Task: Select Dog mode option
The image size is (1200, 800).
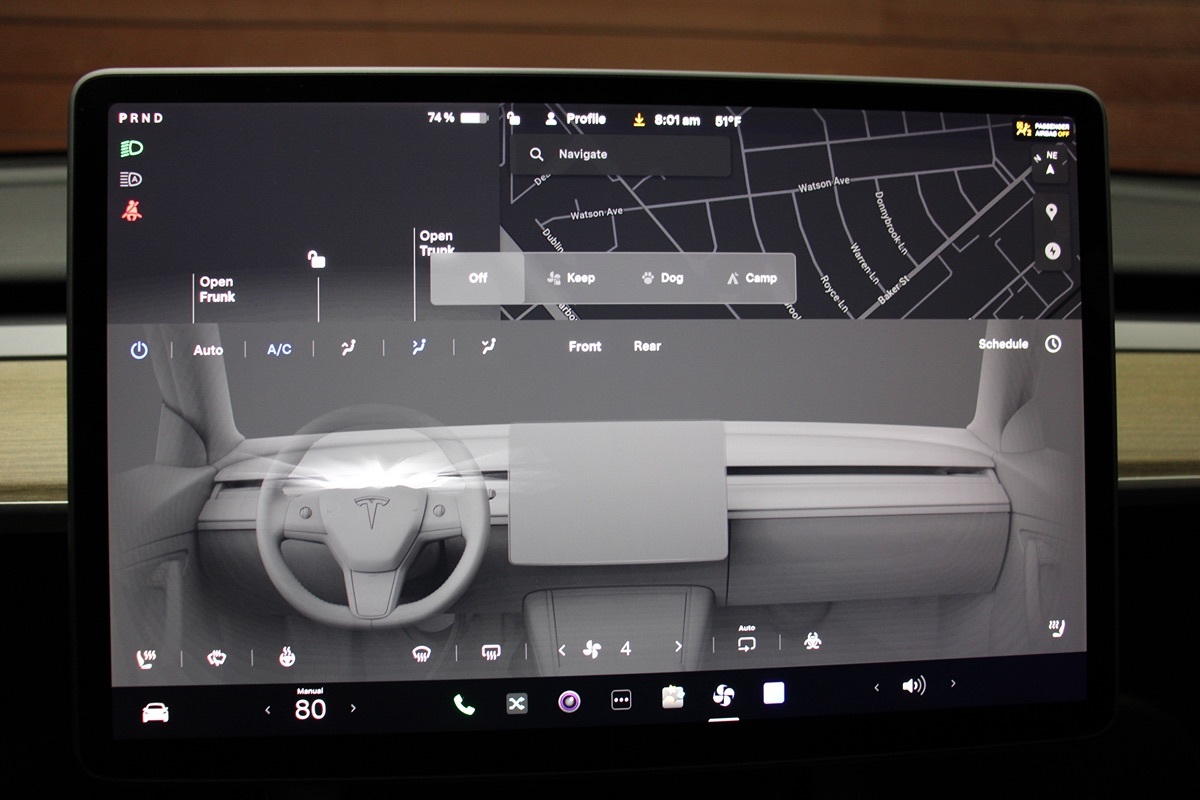Action: [662, 278]
